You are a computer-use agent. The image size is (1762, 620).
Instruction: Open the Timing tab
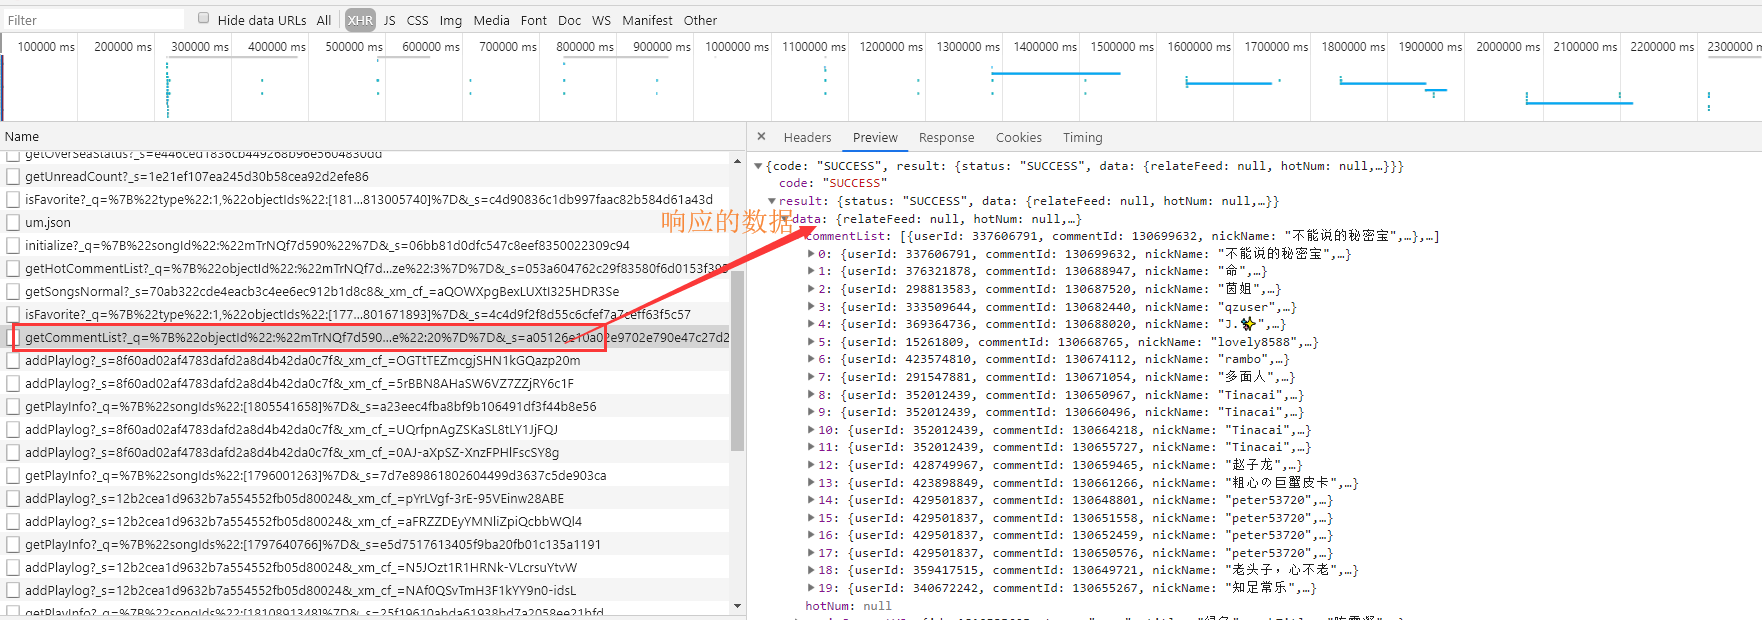[x=1082, y=138]
